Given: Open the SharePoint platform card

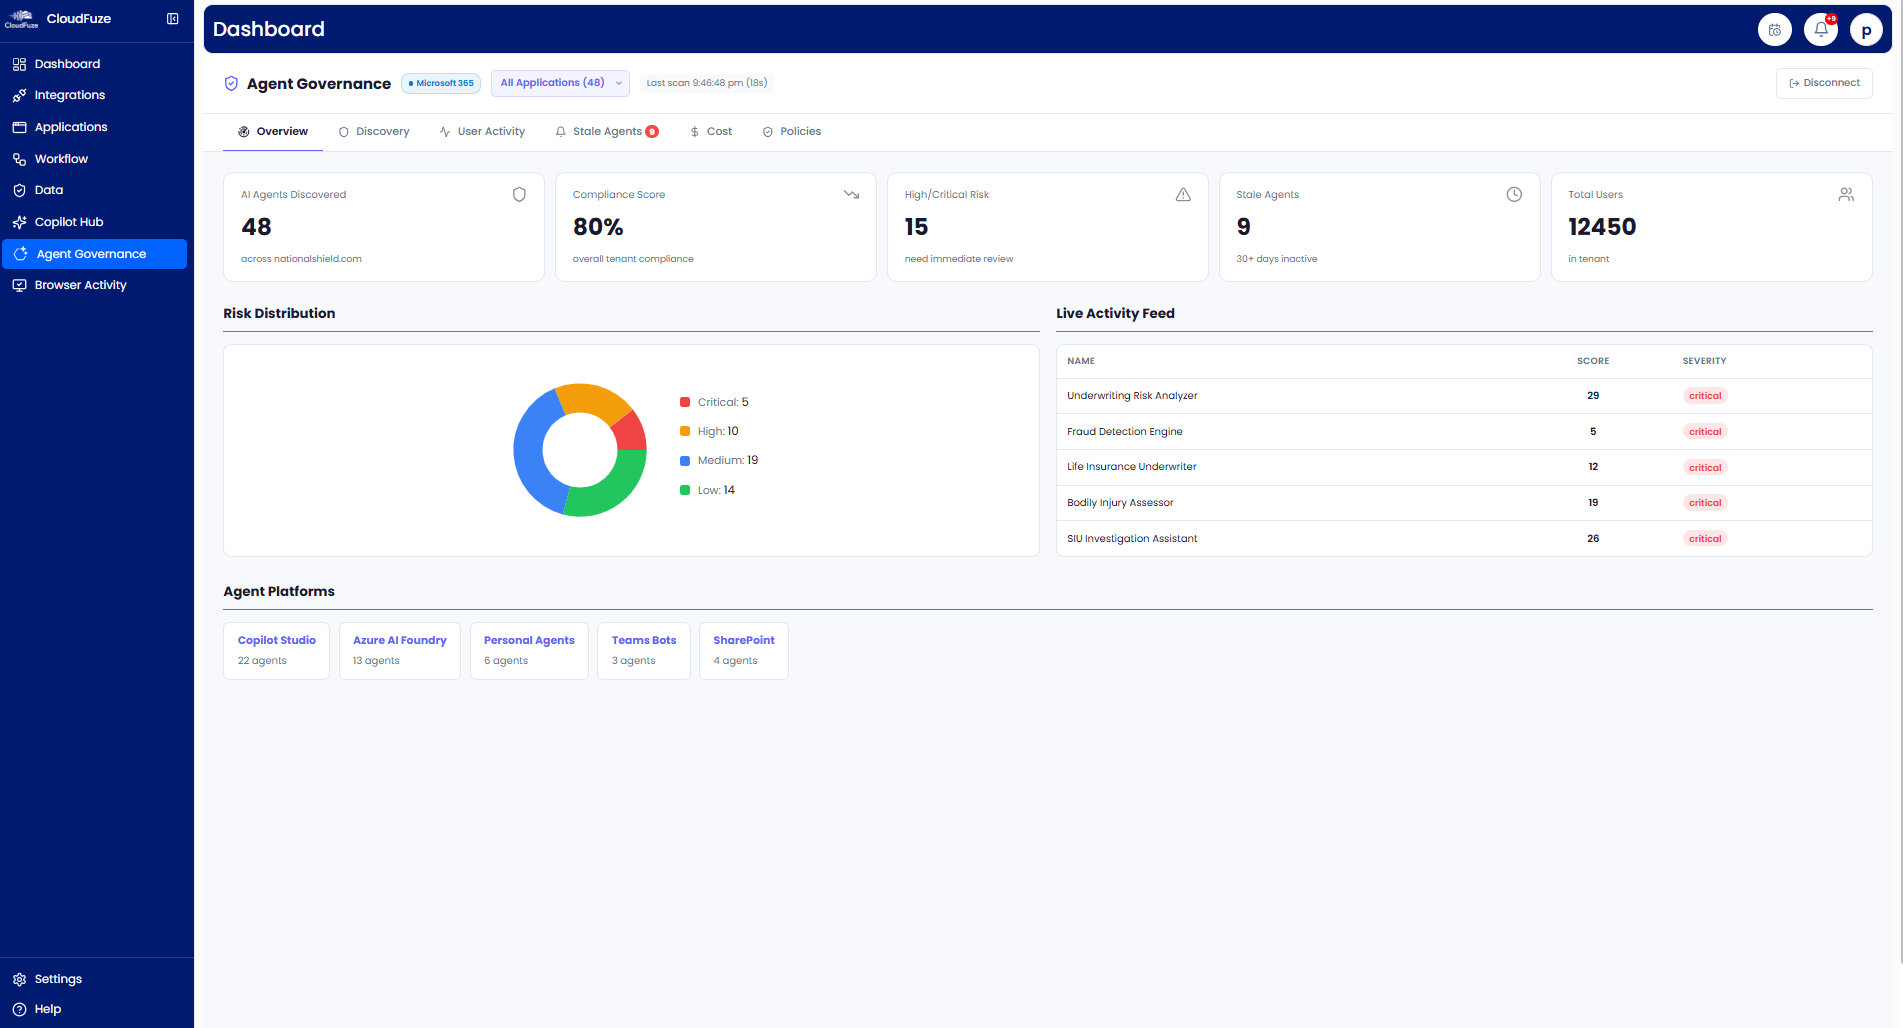Looking at the screenshot, I should coord(744,651).
